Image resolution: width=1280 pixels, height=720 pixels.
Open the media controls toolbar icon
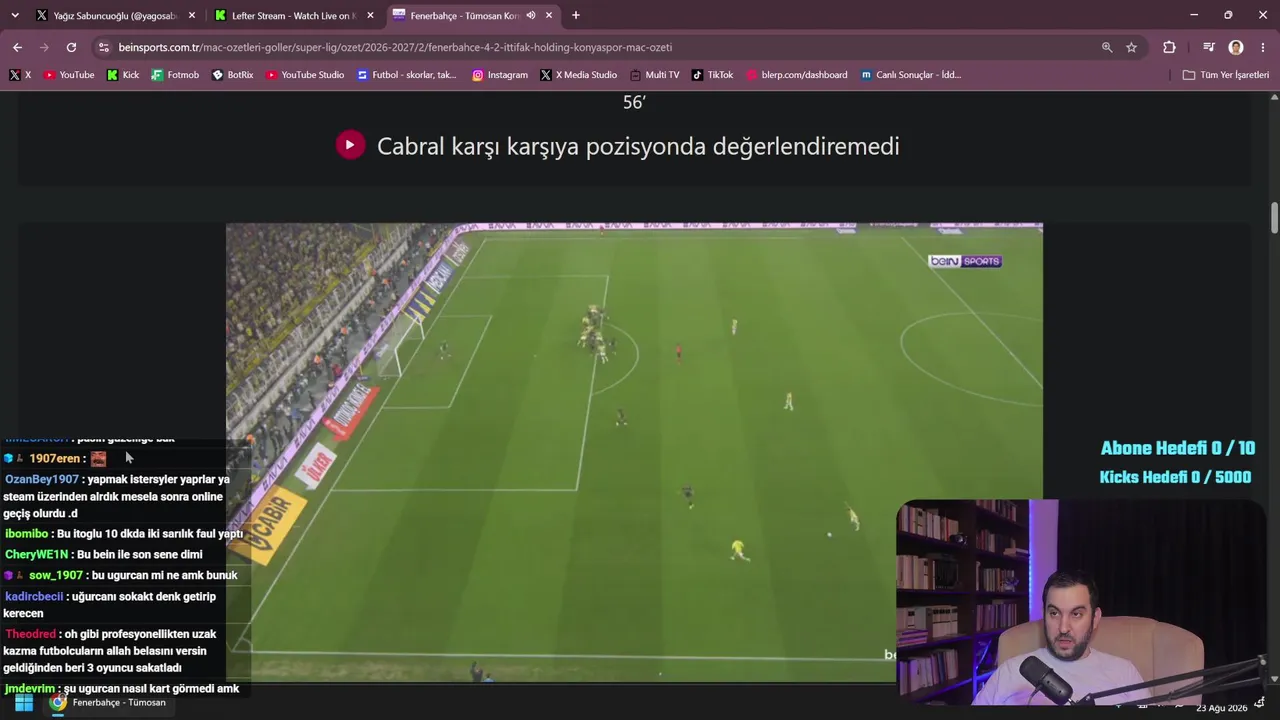1209,47
